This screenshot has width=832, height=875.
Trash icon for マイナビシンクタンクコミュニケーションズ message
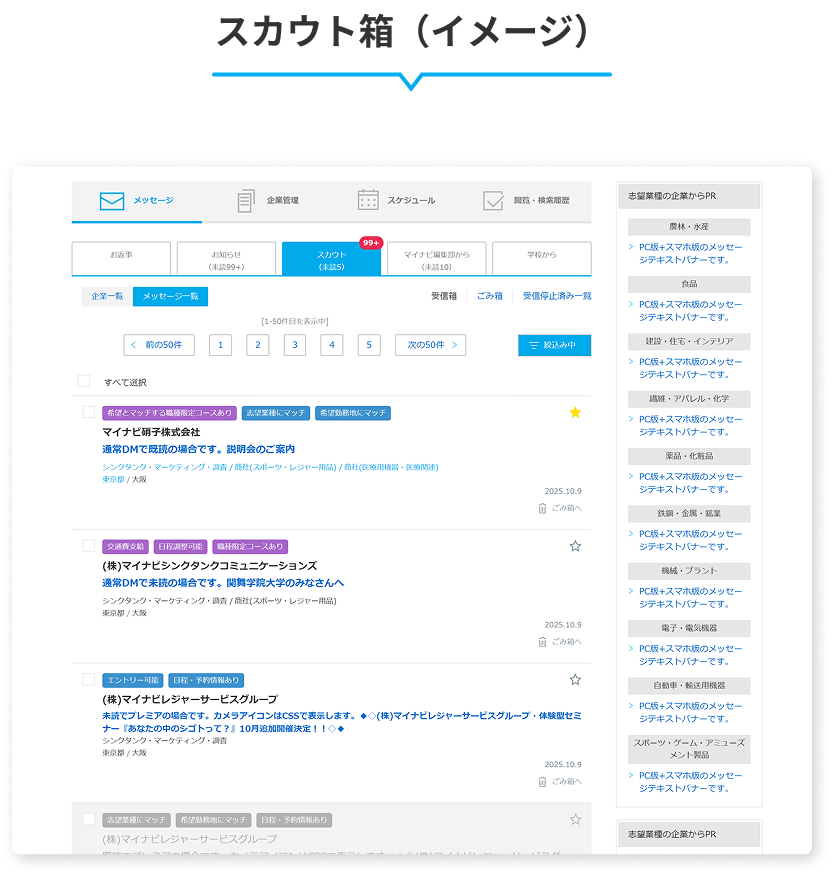pos(542,642)
